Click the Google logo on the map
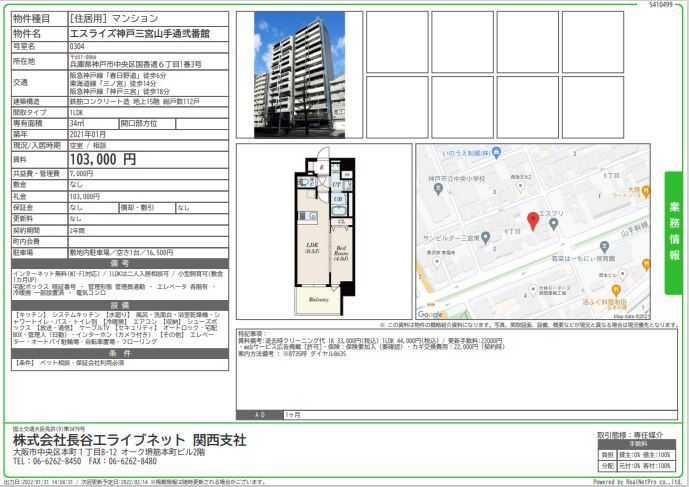Screen dimensions: 689x487 click(x=430, y=314)
